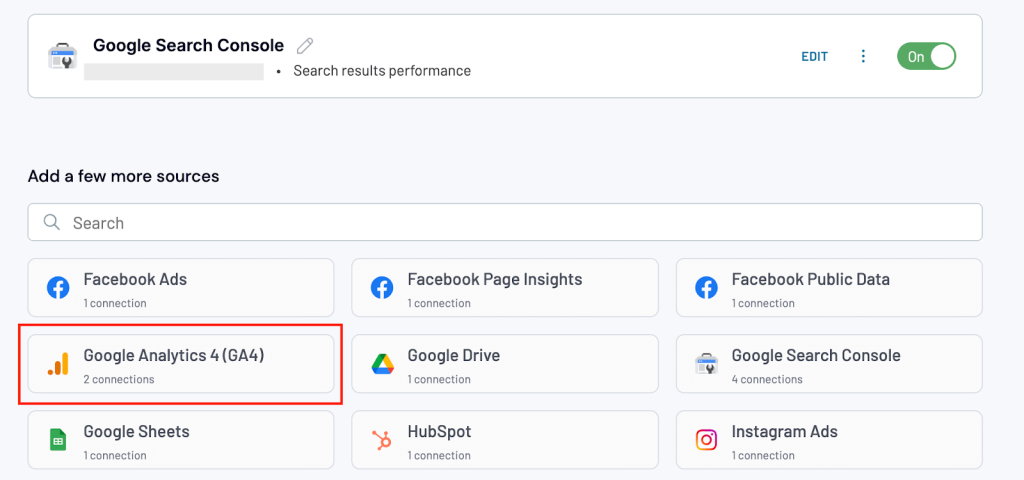Add the Google Search Console source card

click(829, 364)
